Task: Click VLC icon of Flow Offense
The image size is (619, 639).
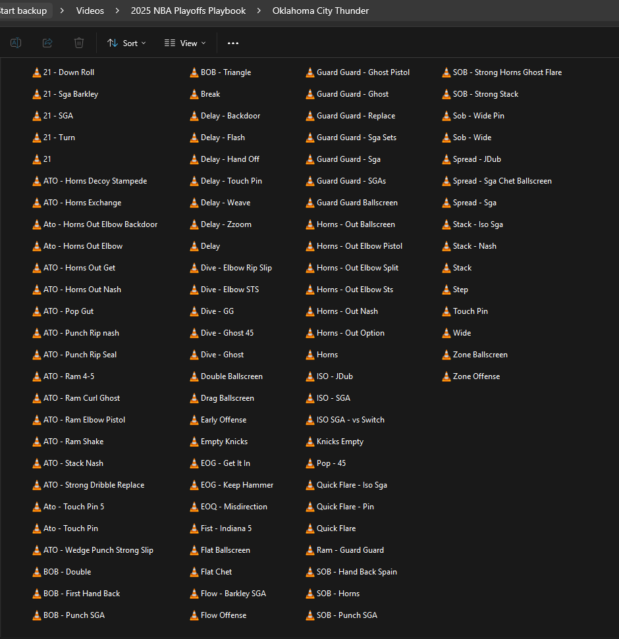Action: tap(194, 615)
